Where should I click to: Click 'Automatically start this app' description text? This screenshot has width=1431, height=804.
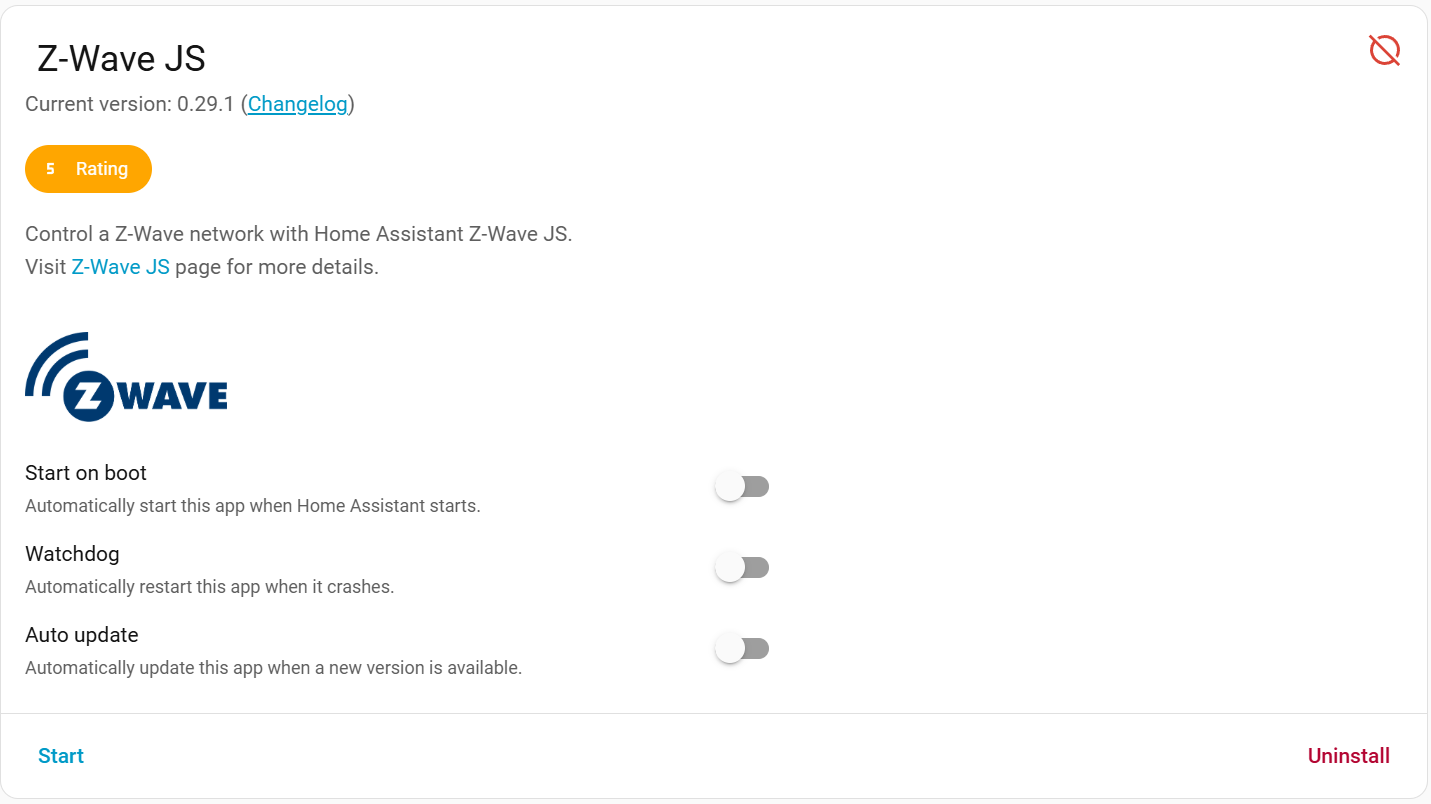pyautogui.click(x=253, y=506)
